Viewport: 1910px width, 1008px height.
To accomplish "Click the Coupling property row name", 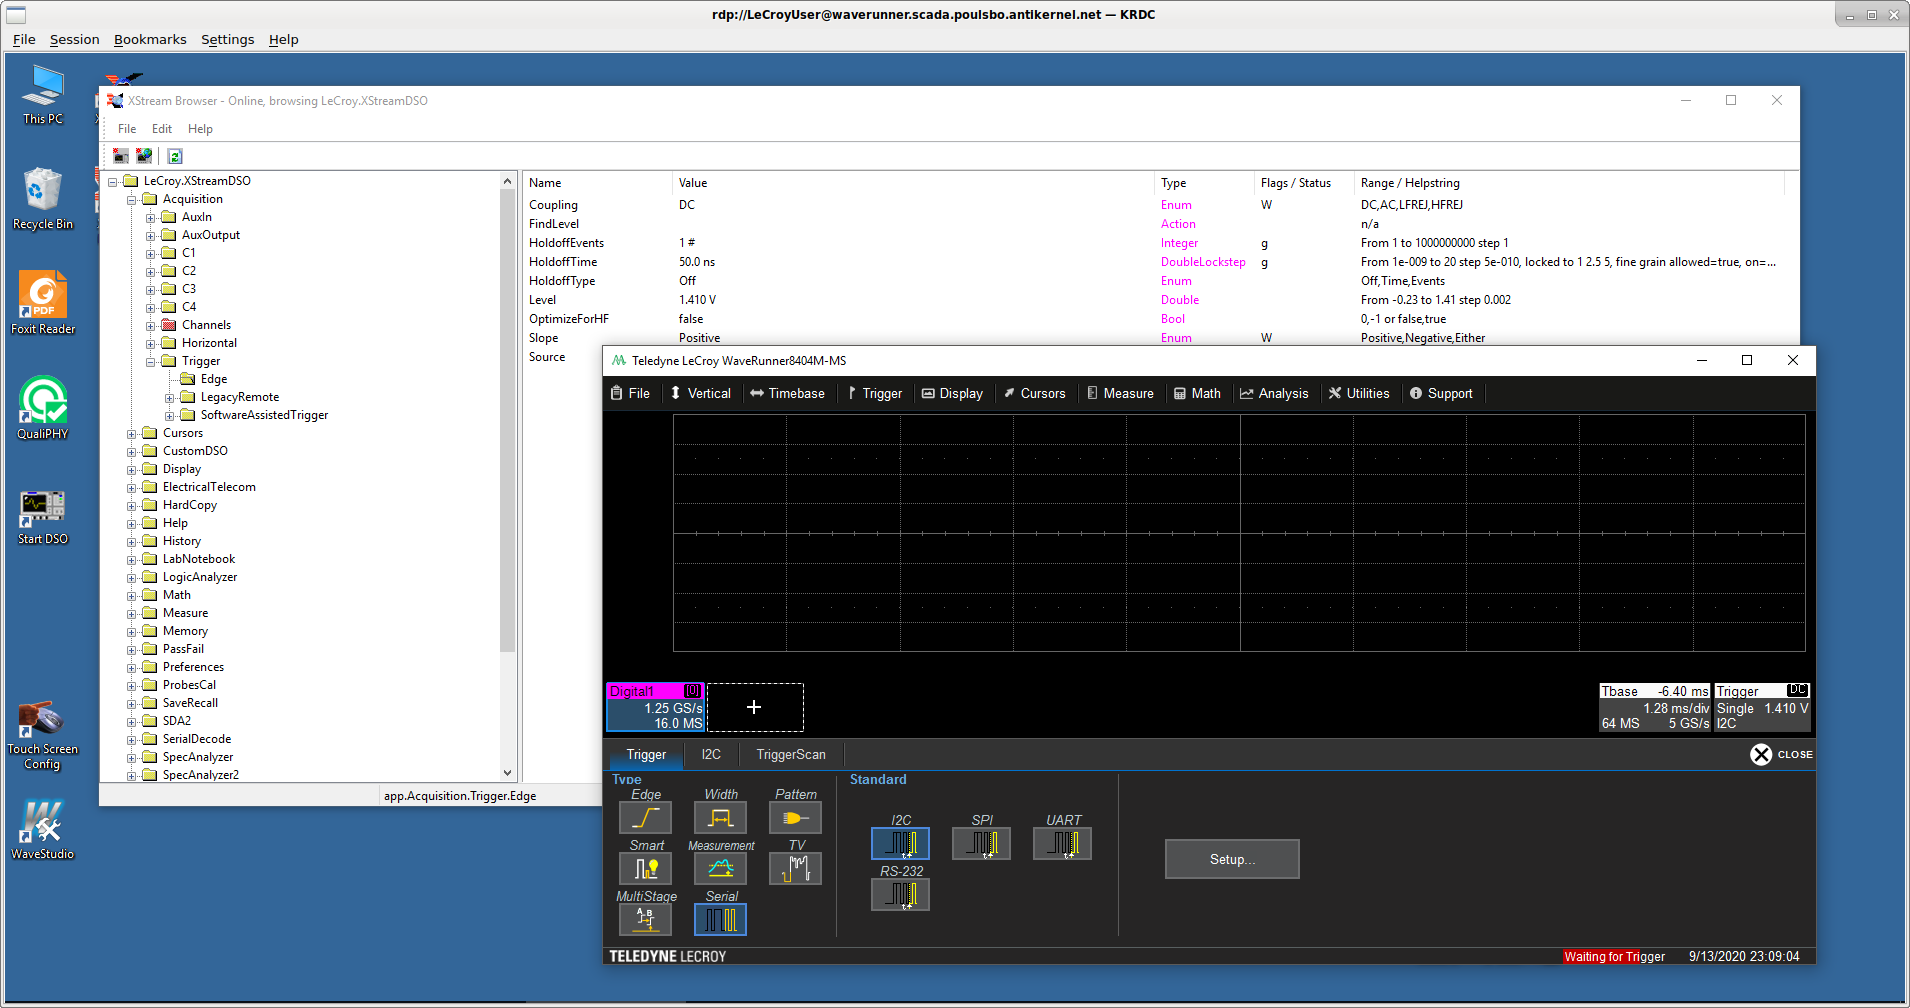I will coord(553,205).
